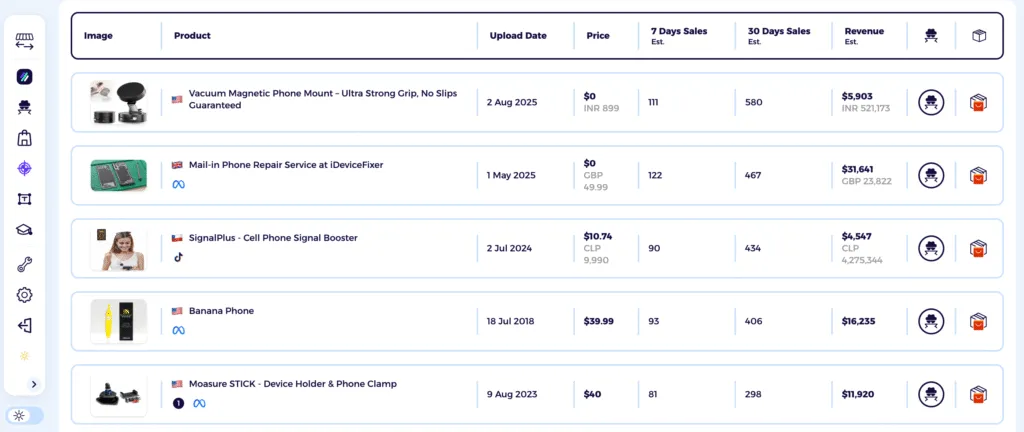Click the logout door icon

click(25, 325)
